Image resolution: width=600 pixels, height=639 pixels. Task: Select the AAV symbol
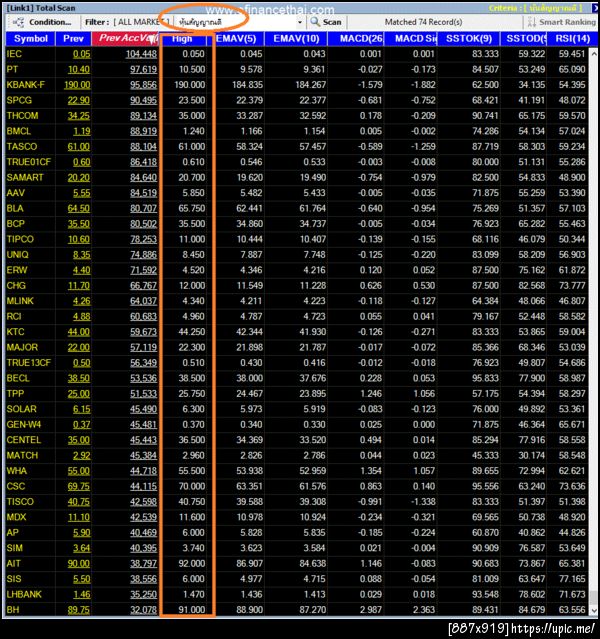(16, 193)
